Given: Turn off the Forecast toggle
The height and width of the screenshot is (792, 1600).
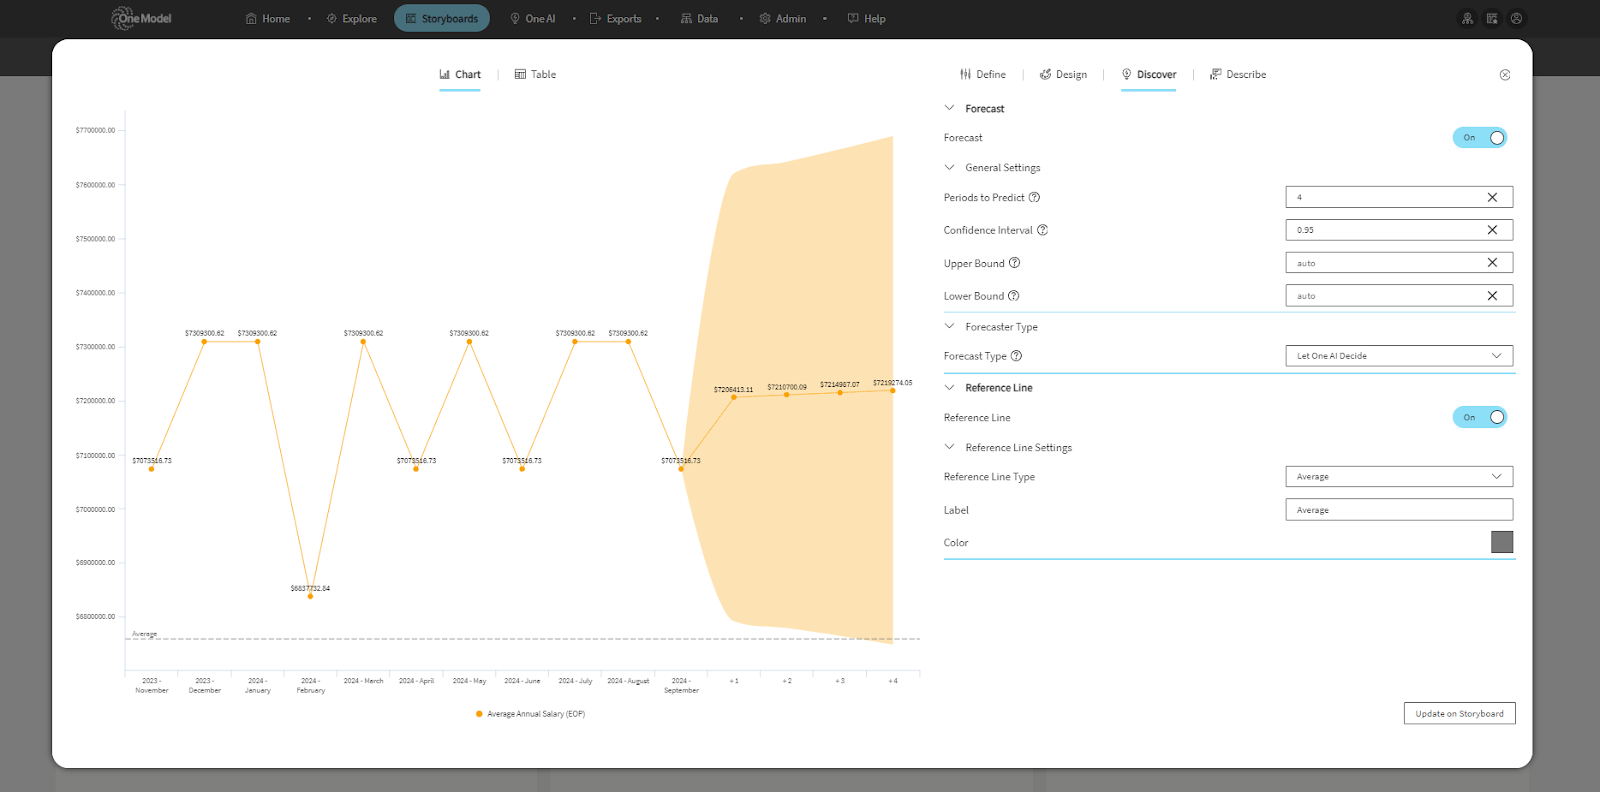Looking at the screenshot, I should [x=1480, y=138].
